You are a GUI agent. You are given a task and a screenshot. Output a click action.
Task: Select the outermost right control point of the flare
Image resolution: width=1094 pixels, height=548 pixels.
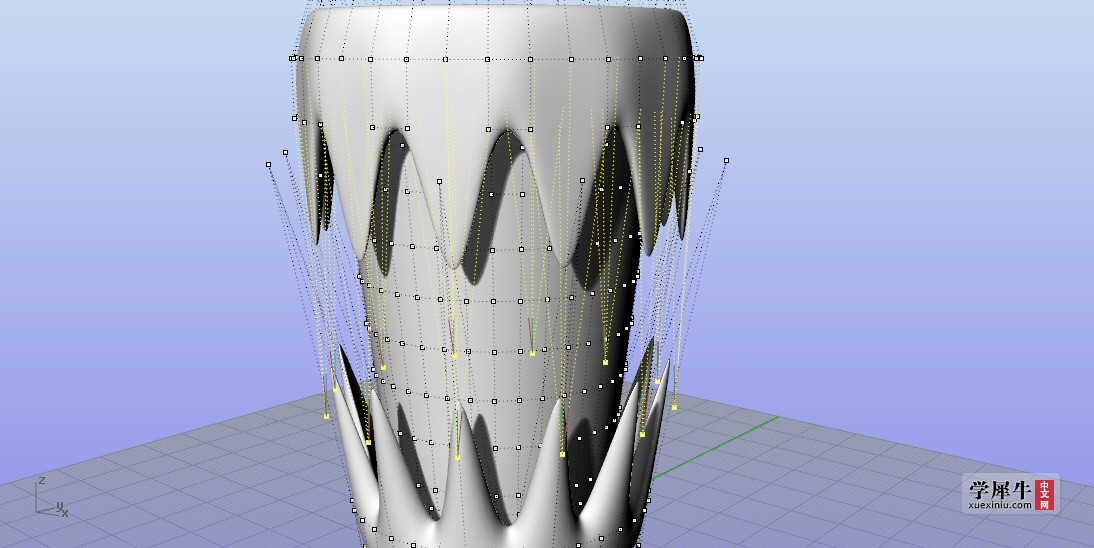[x=726, y=161]
